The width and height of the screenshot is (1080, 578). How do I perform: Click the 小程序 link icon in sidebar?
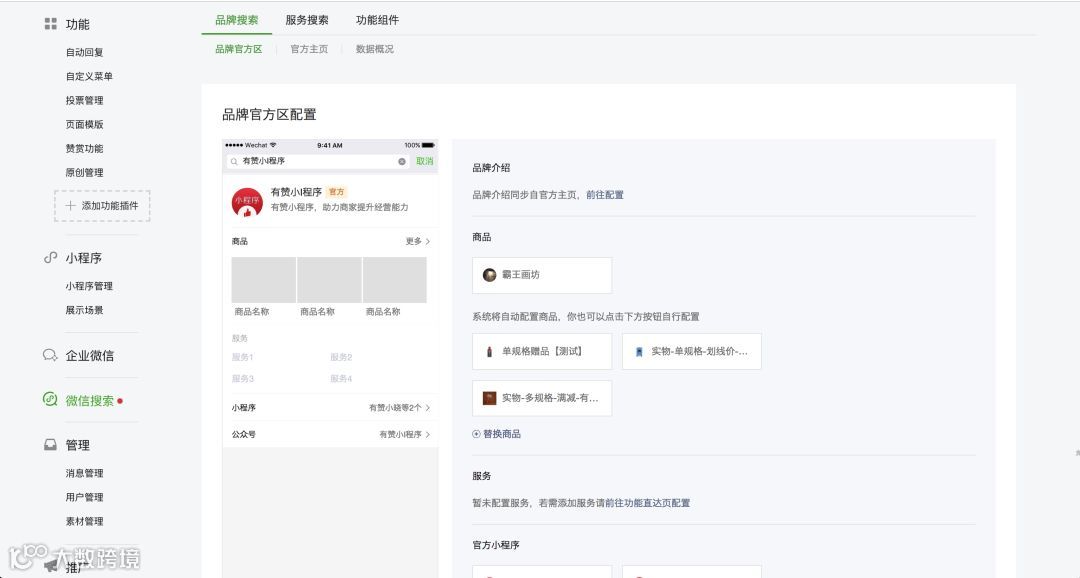(x=50, y=258)
